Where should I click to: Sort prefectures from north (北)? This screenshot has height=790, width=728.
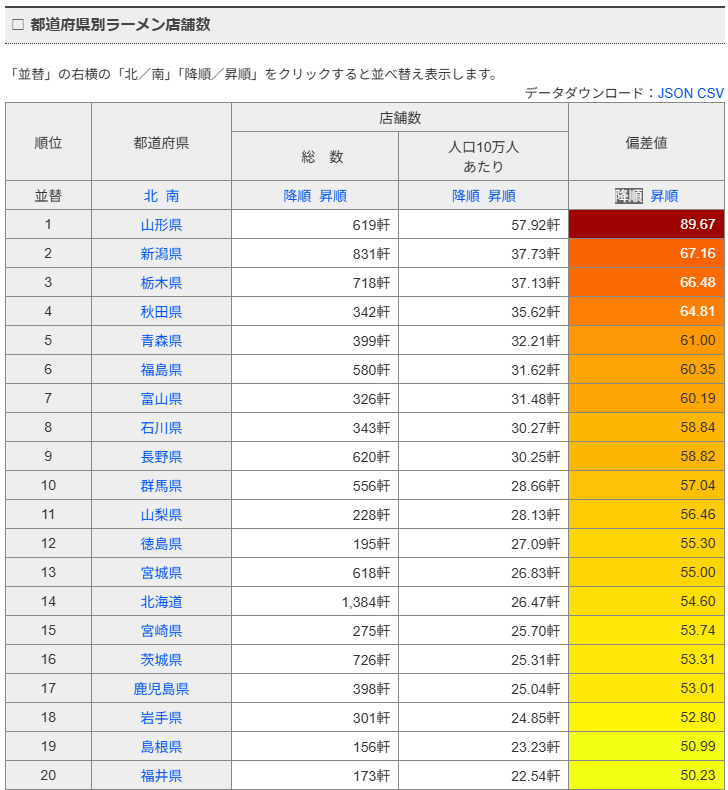point(151,195)
